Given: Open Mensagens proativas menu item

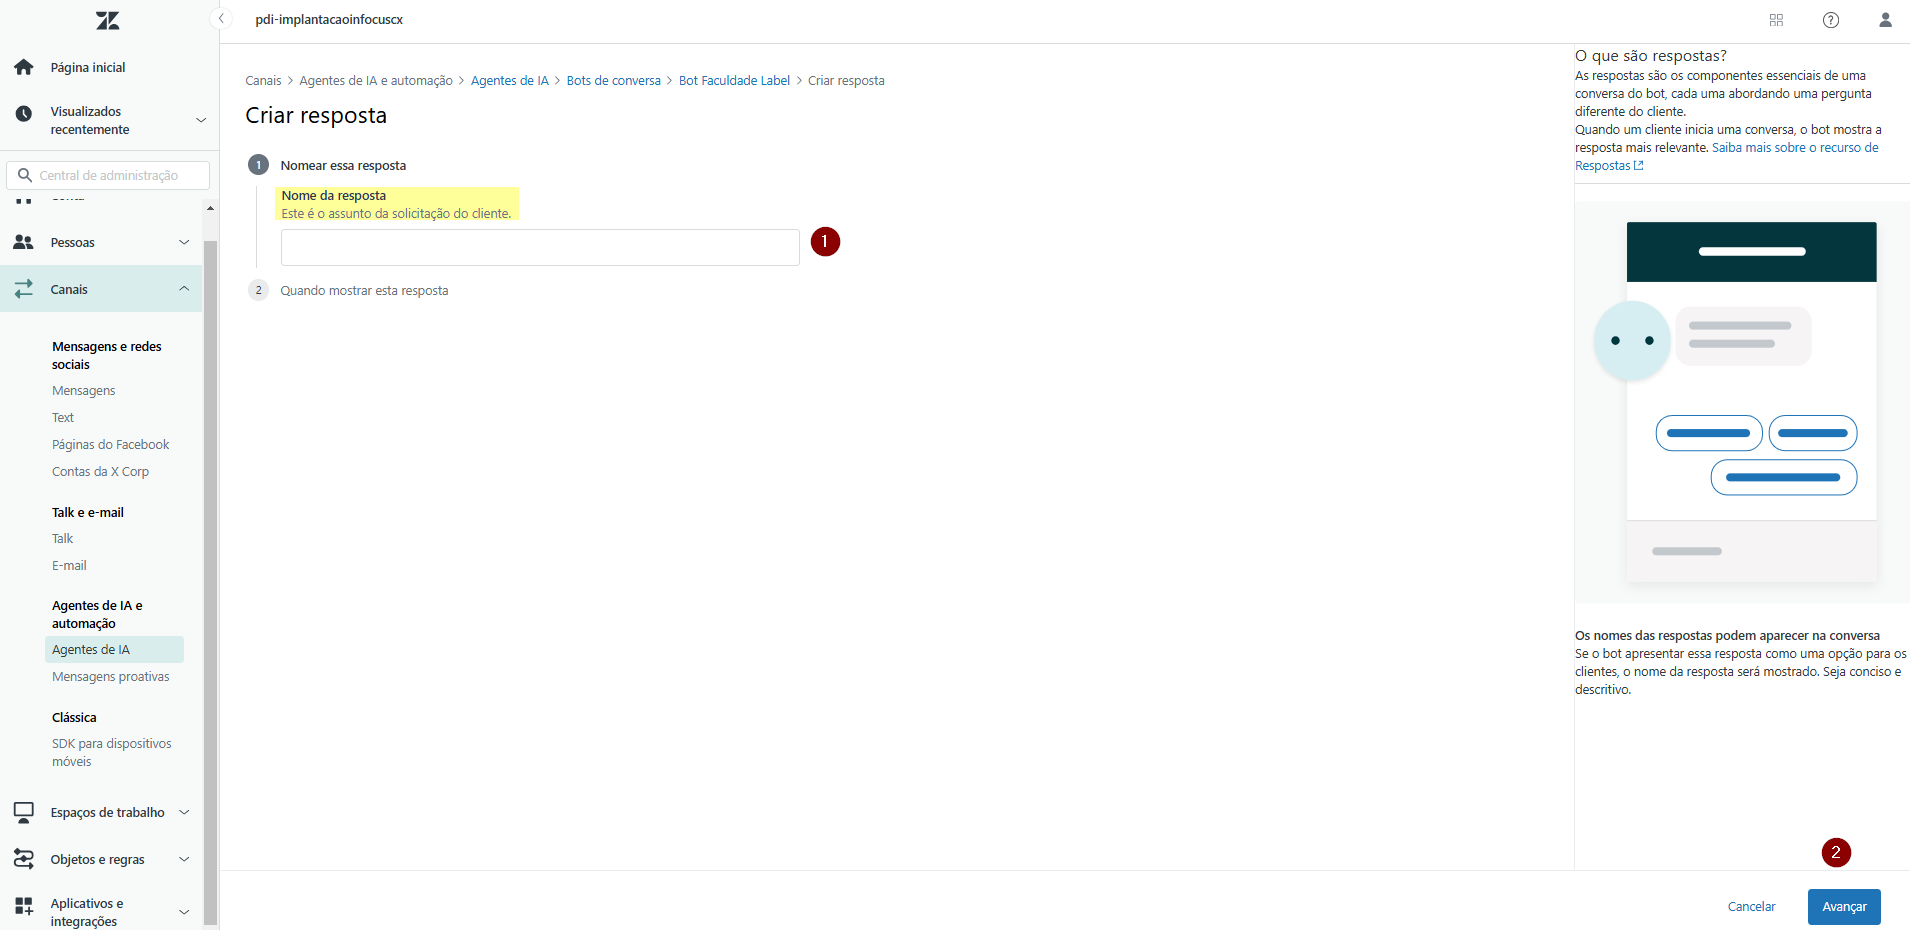Looking at the screenshot, I should tap(110, 676).
